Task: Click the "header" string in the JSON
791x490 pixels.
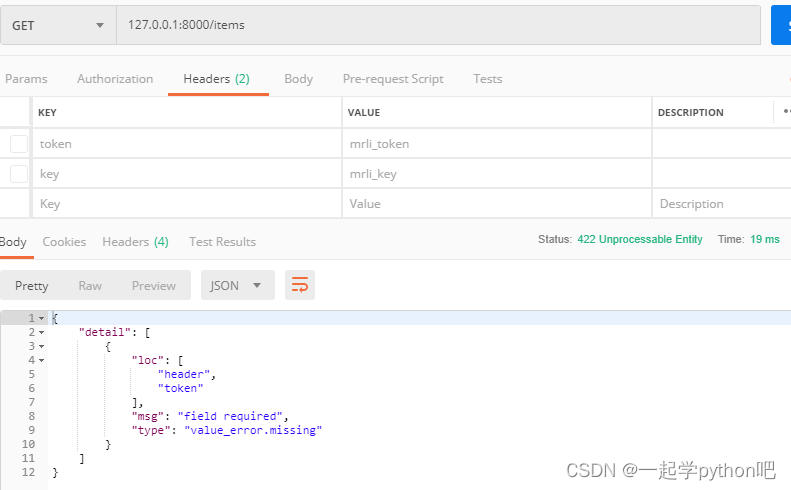Action: click(x=184, y=374)
